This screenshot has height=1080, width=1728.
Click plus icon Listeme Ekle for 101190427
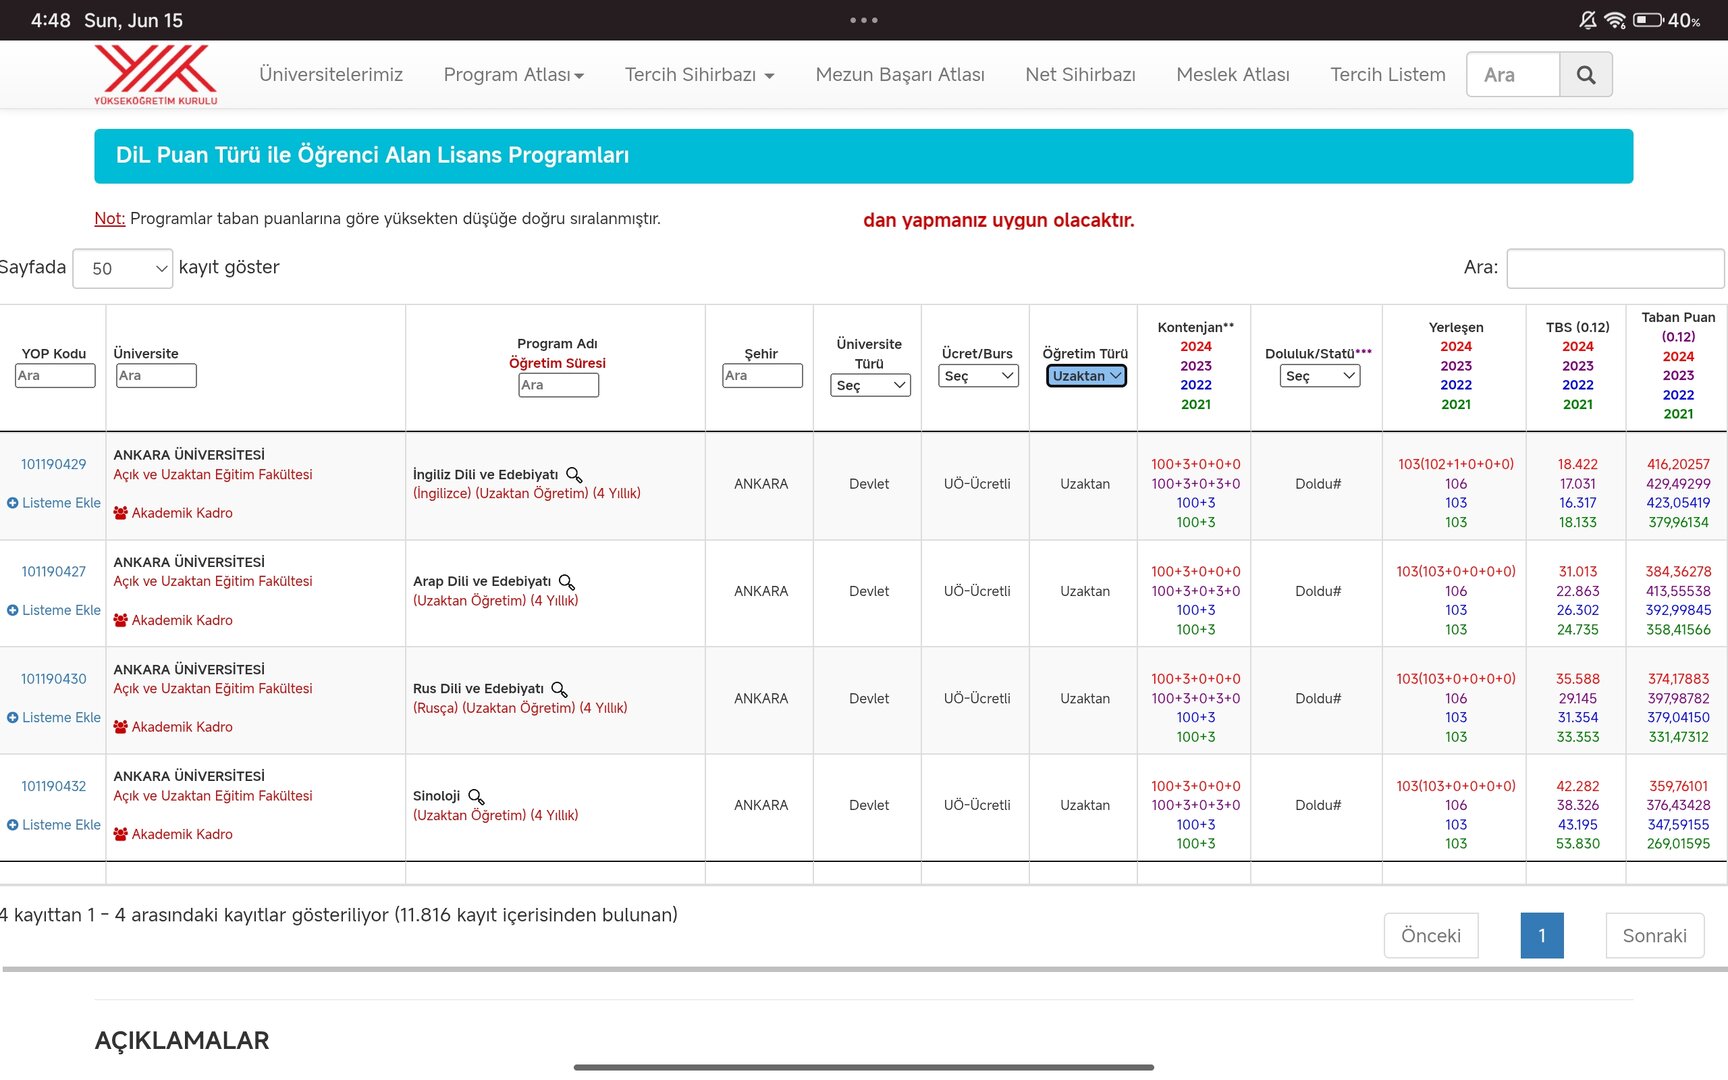13,610
